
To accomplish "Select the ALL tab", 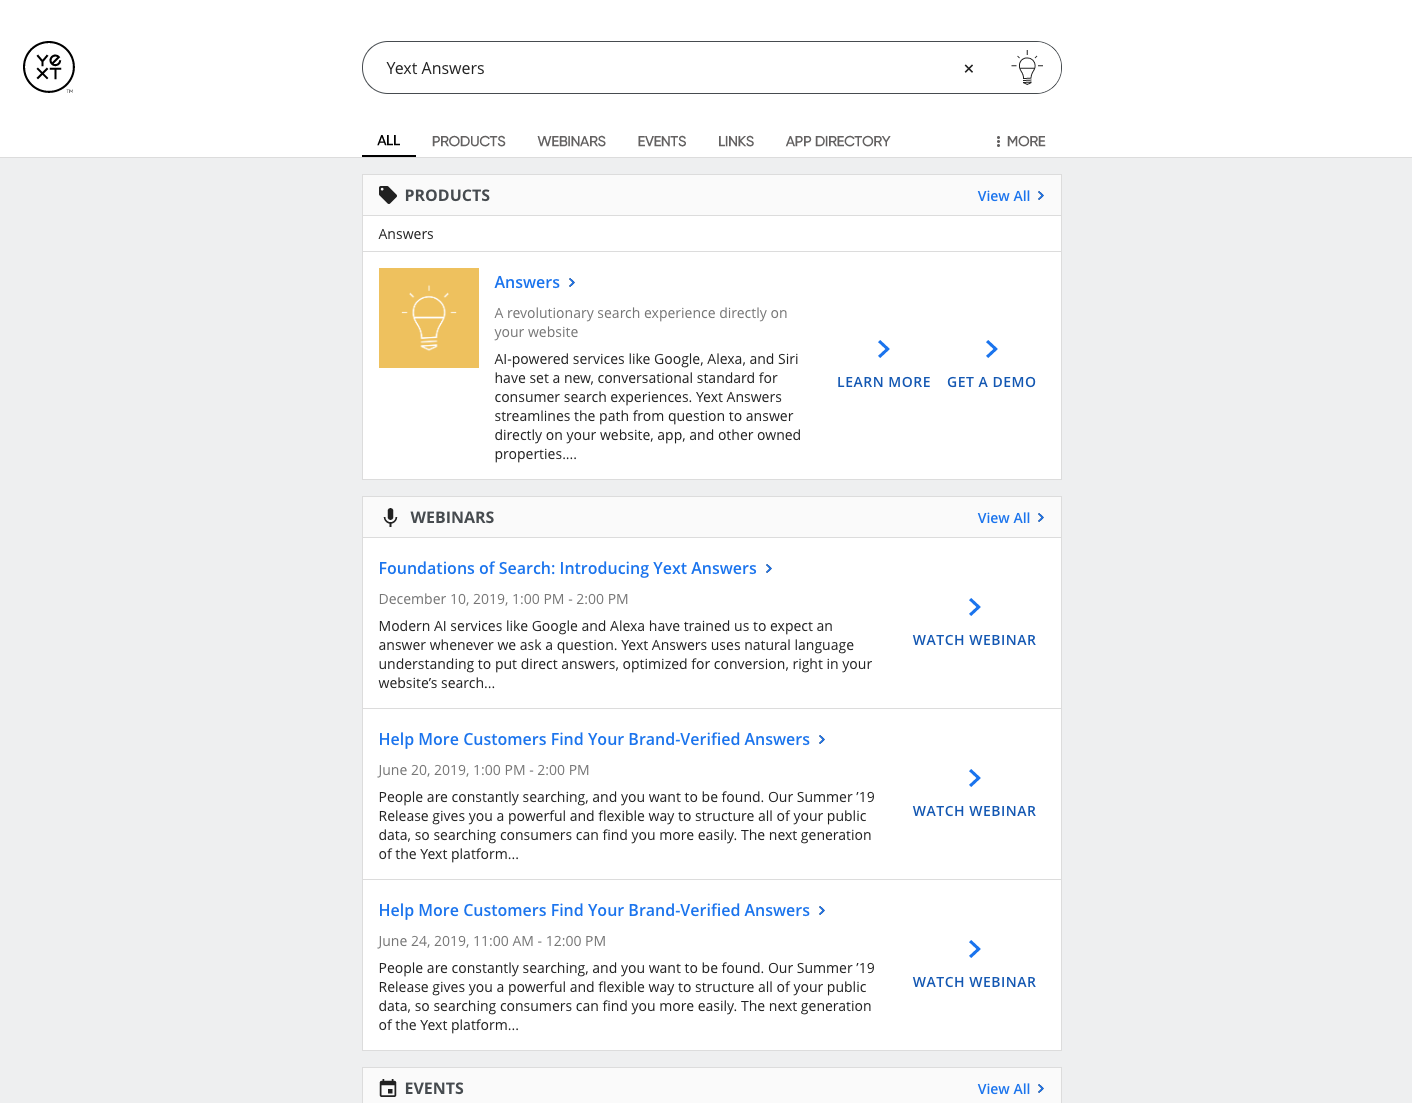I will 389,141.
